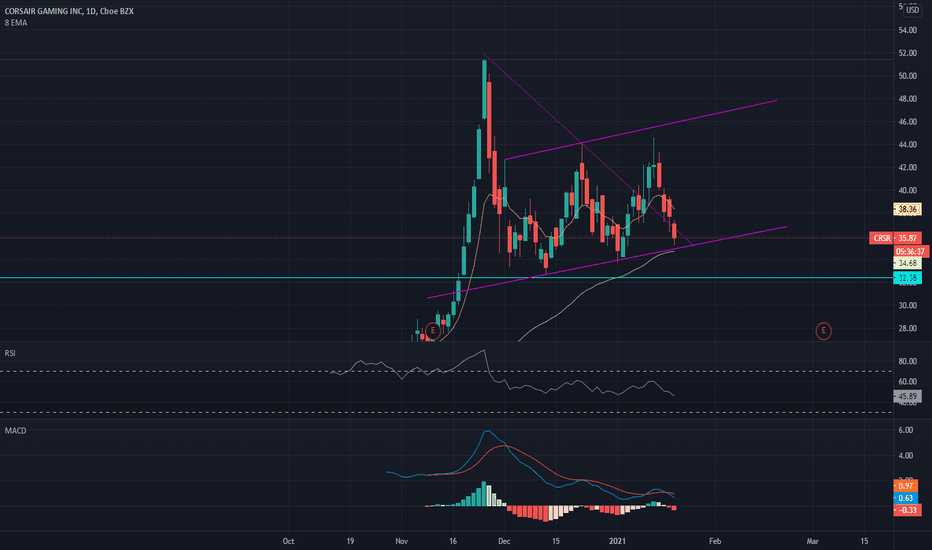Click the 44.00 price axis label

pyautogui.click(x=908, y=144)
